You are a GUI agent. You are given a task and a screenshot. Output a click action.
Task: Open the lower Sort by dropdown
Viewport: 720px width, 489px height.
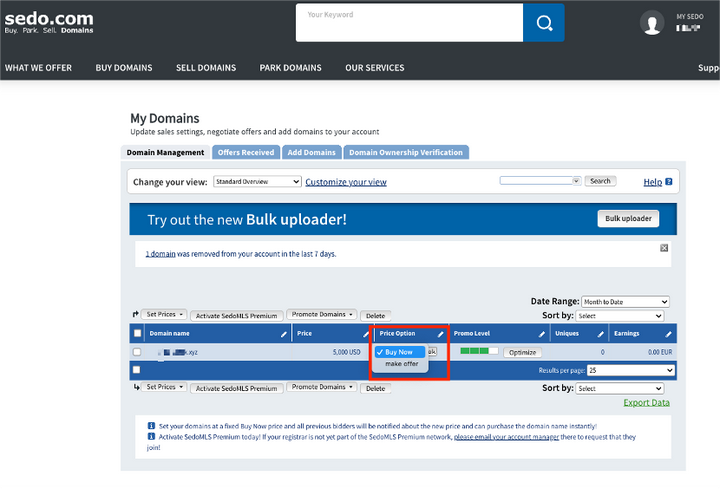click(x=620, y=388)
